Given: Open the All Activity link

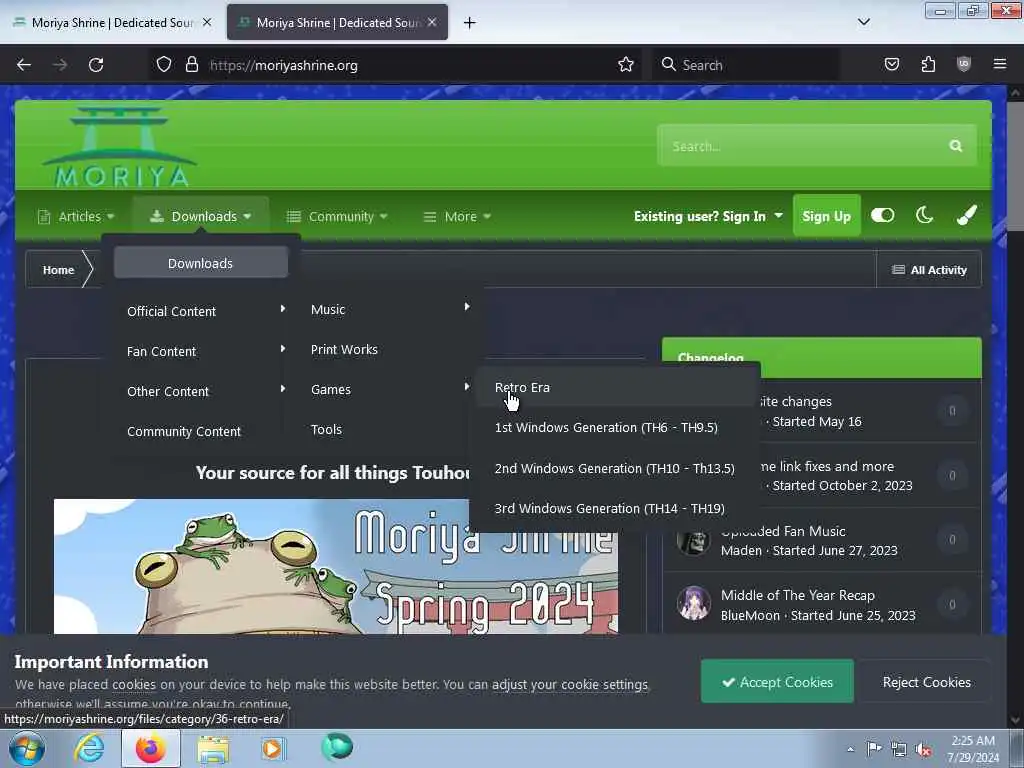Looking at the screenshot, I should (x=929, y=270).
